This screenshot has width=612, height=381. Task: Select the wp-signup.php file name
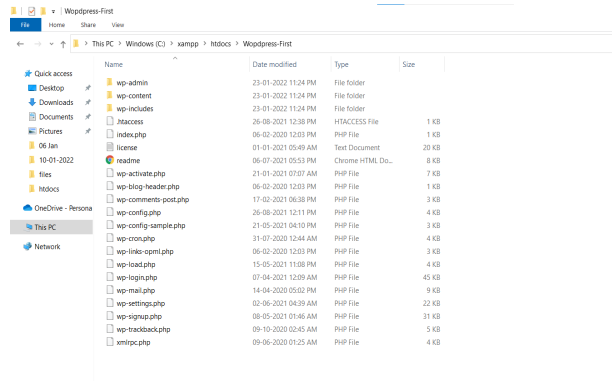coord(139,316)
